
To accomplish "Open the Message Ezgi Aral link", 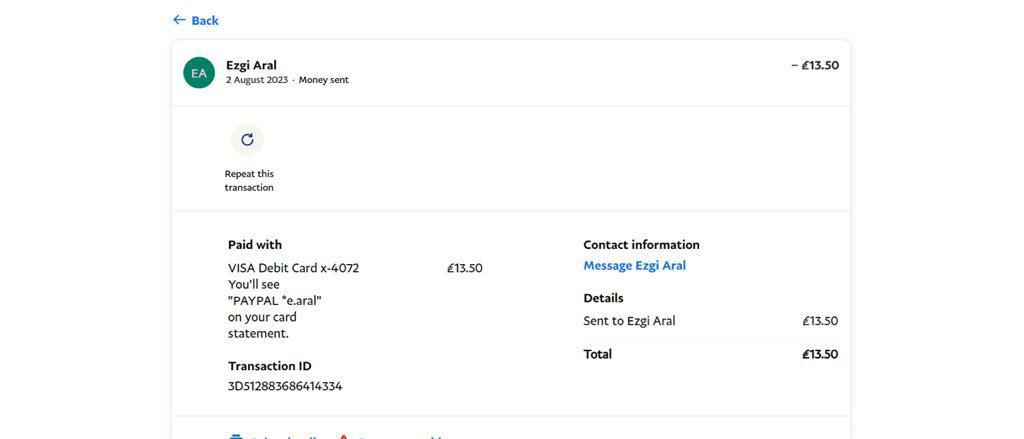I will tap(634, 266).
